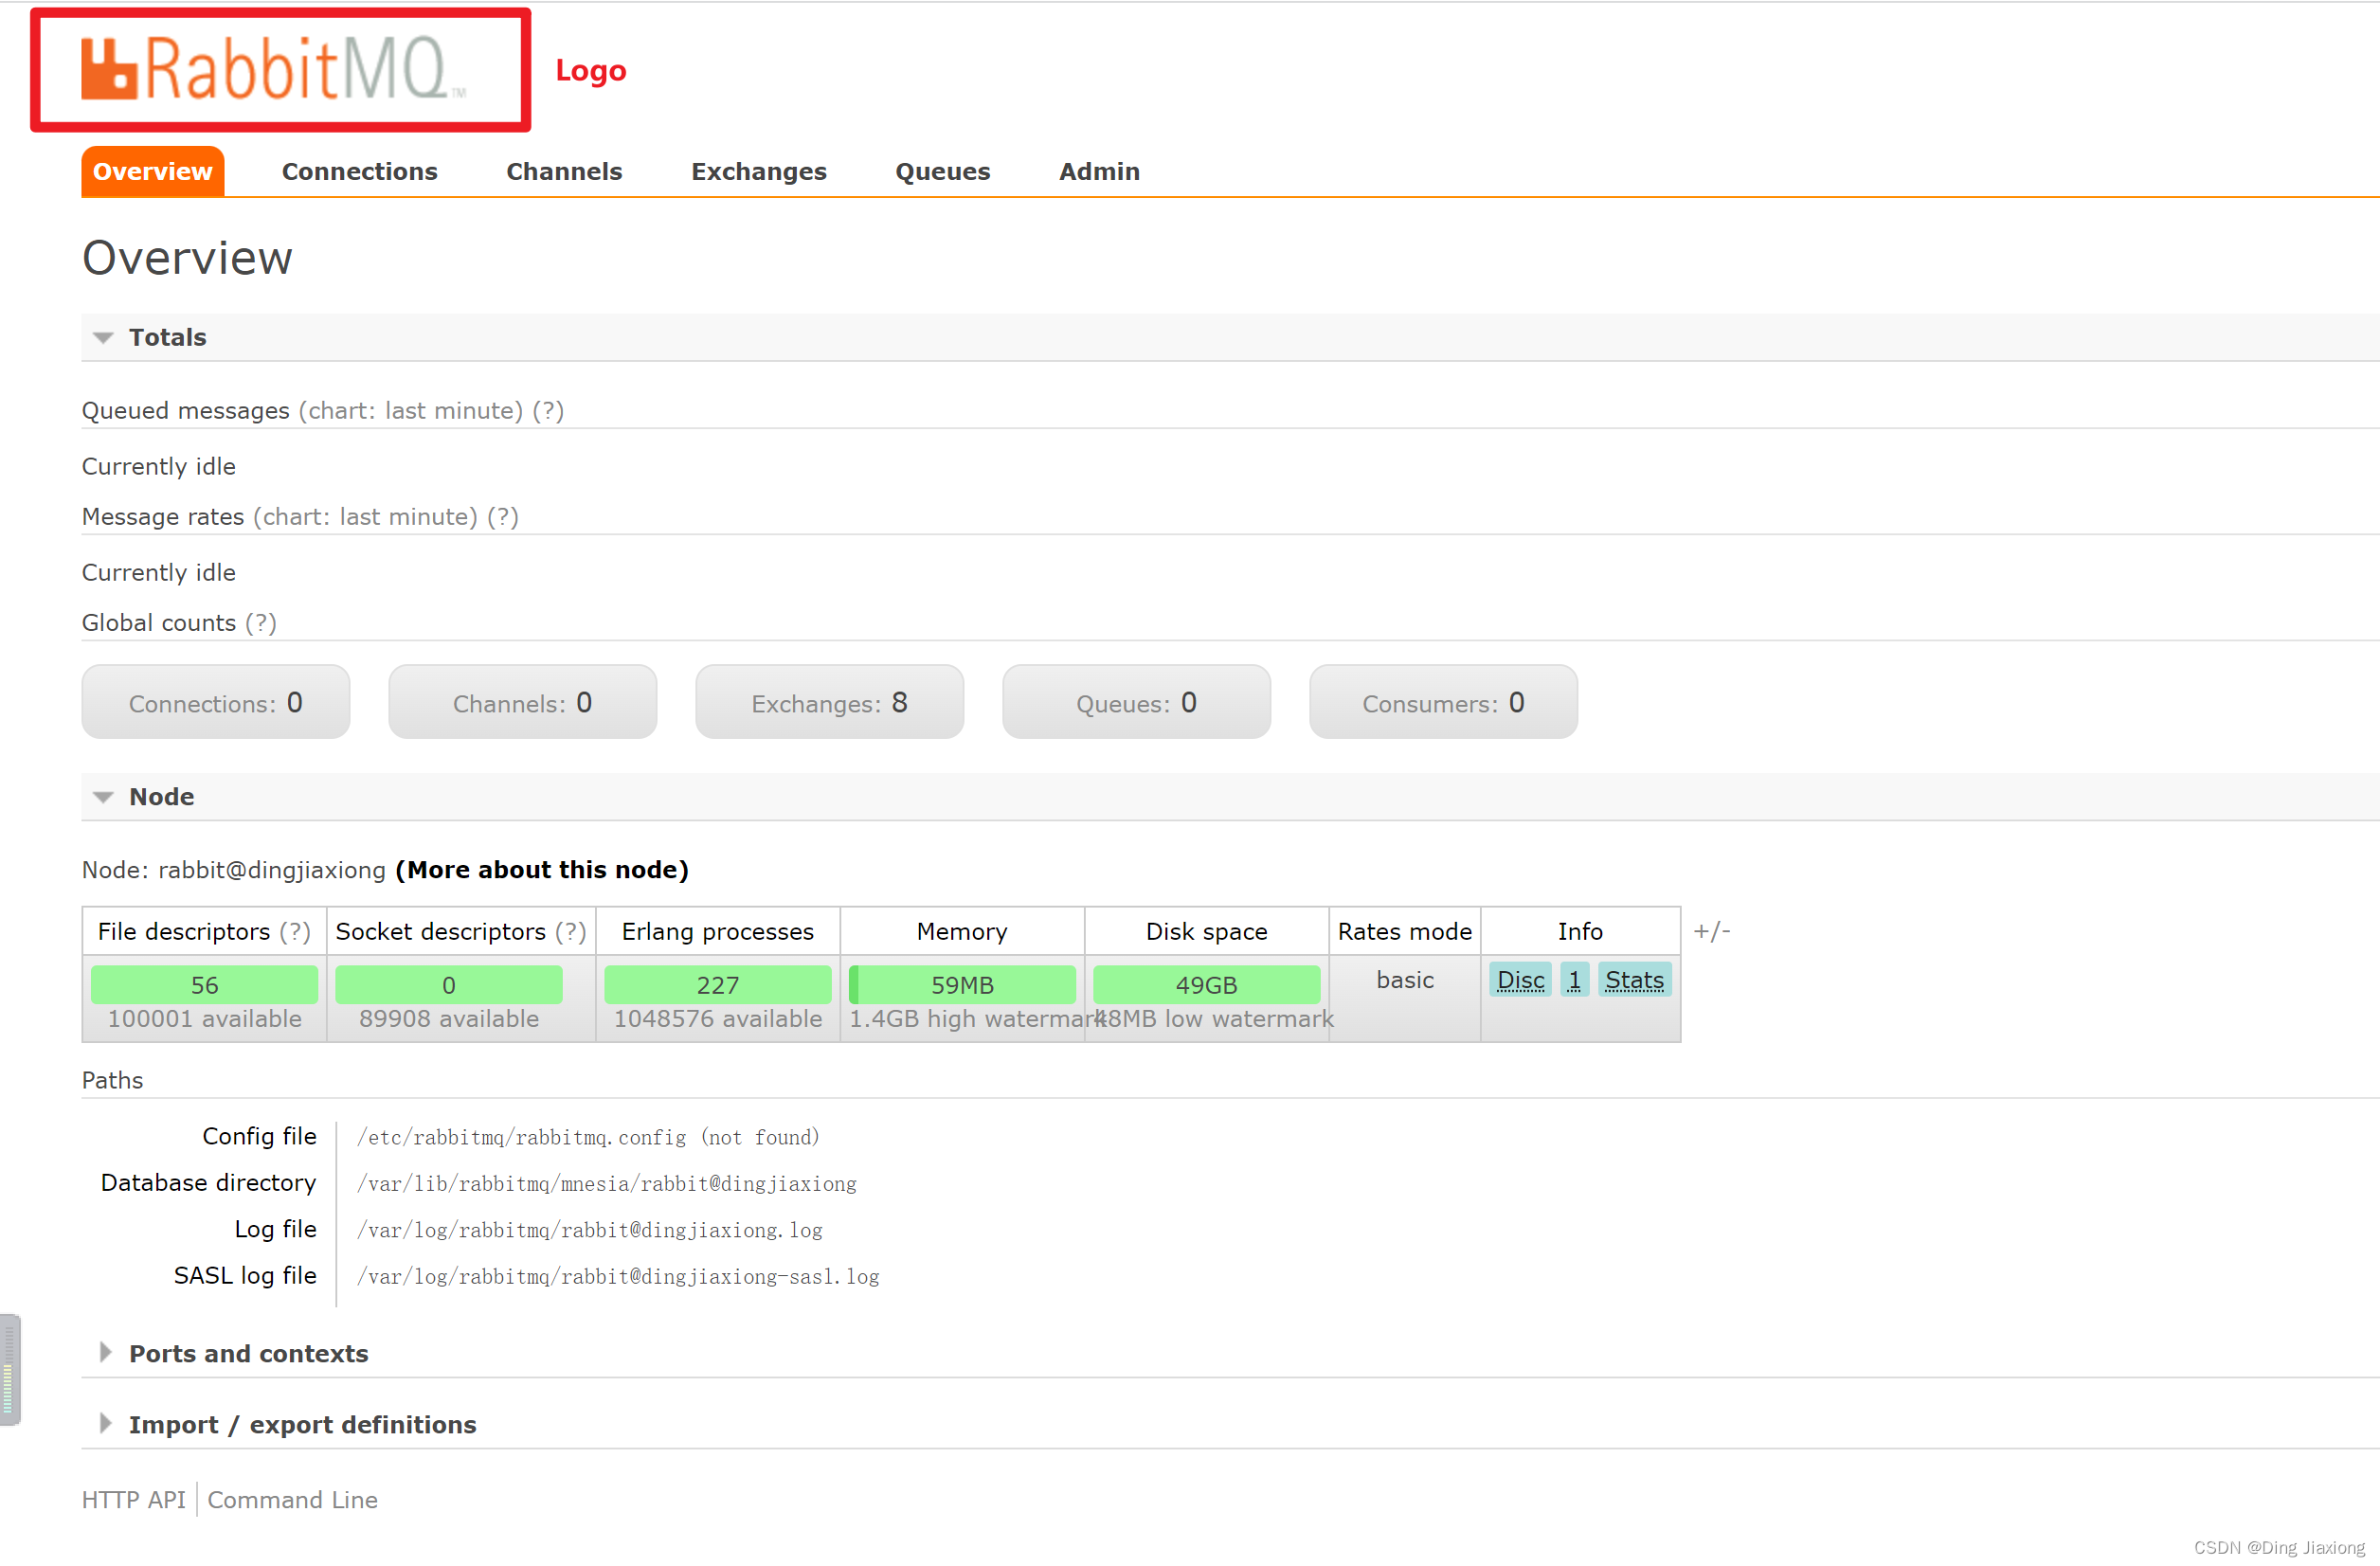Click the '89908 available' text
The image size is (2380, 1566).
pos(449,1019)
